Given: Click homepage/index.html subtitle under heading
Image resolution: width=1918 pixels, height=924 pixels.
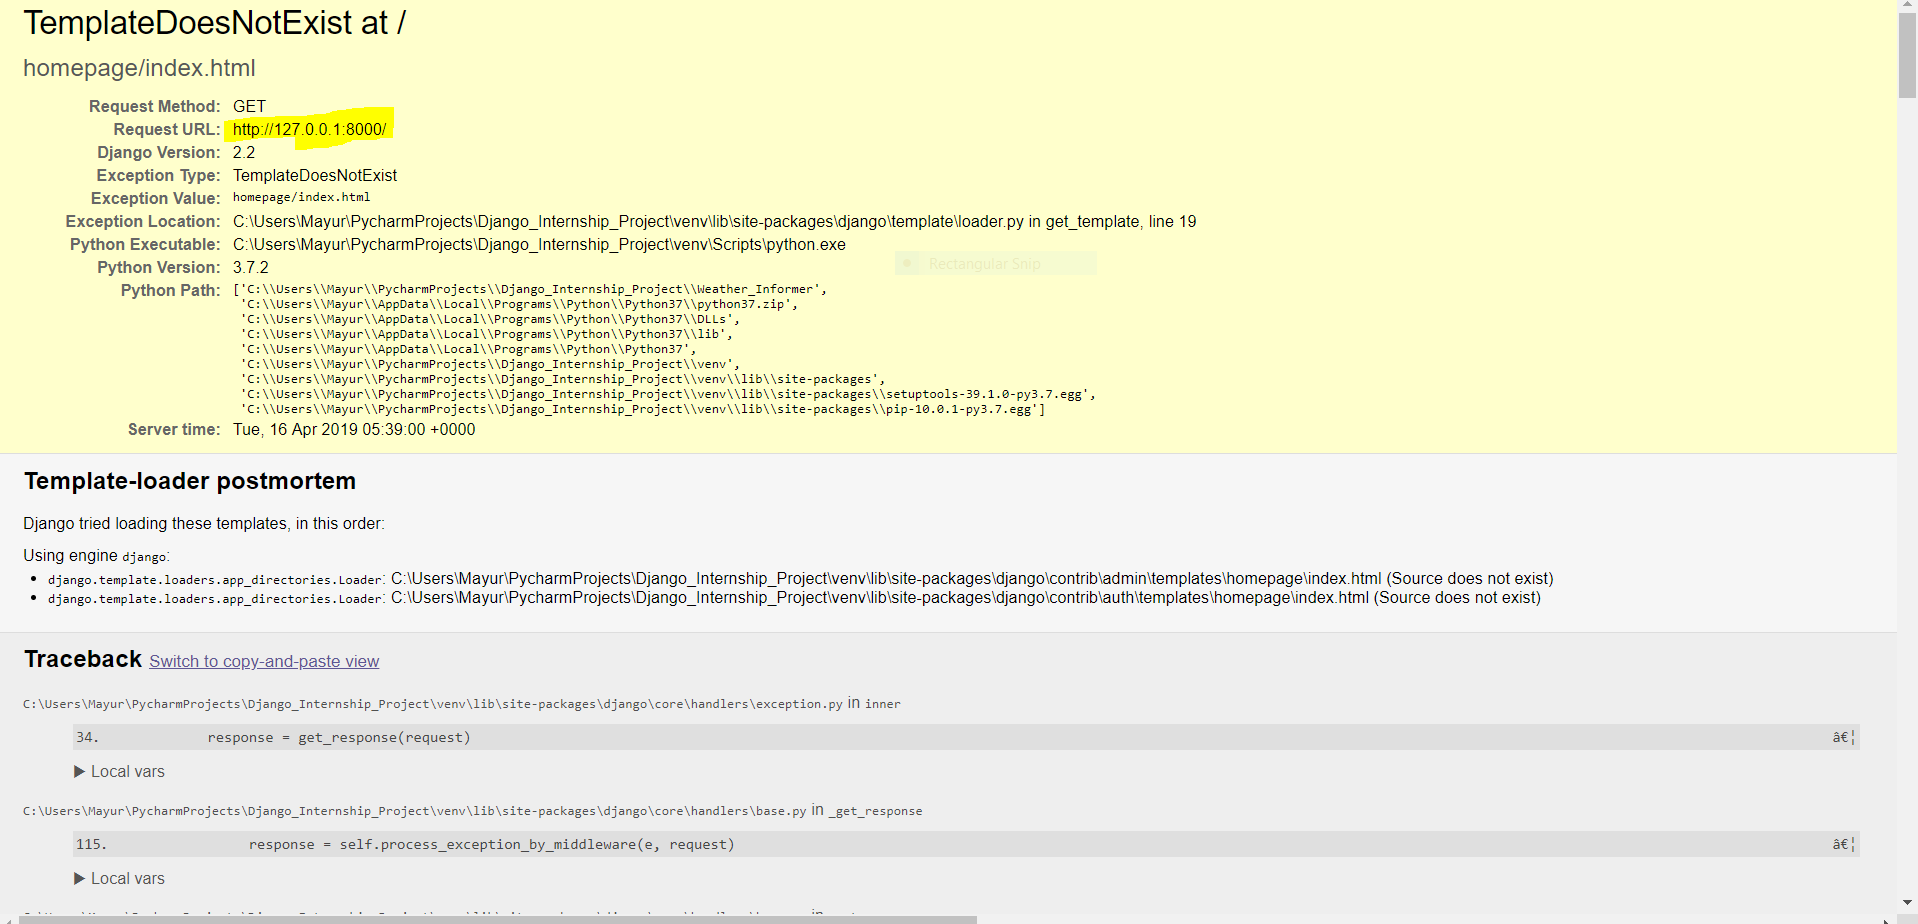Looking at the screenshot, I should point(139,68).
